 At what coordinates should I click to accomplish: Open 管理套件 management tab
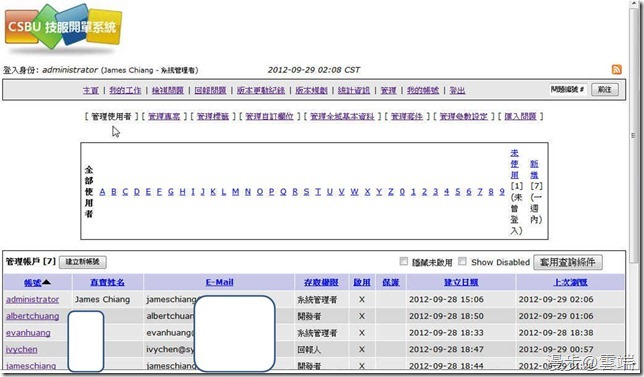(407, 116)
